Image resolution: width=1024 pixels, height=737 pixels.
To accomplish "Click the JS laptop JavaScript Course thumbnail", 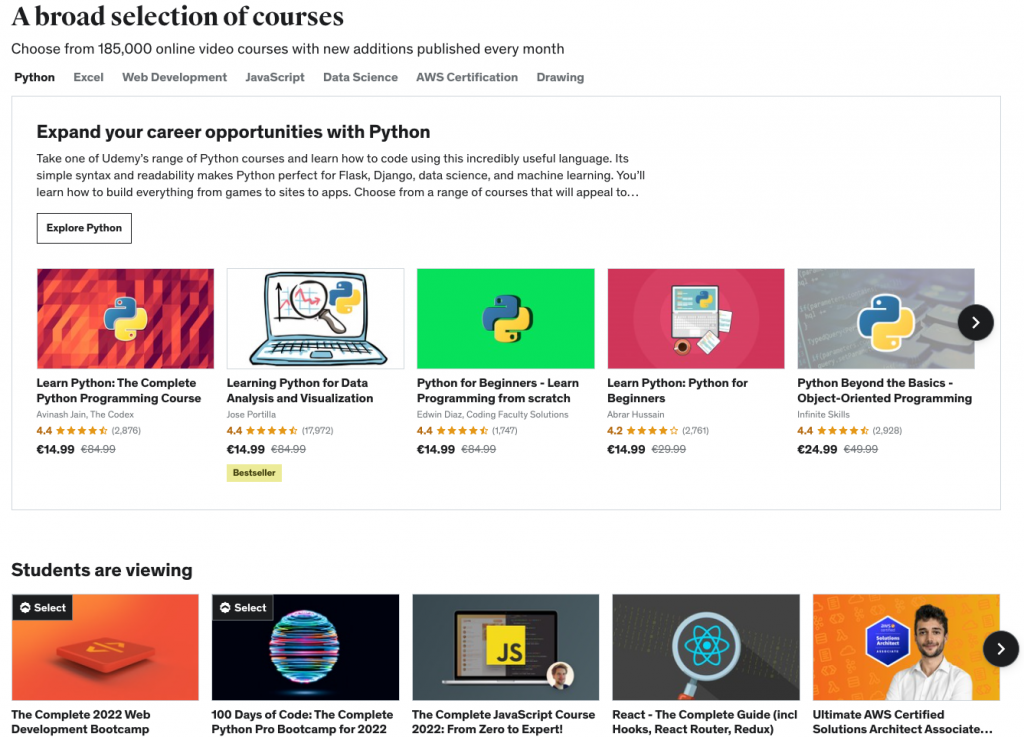I will (x=505, y=647).
